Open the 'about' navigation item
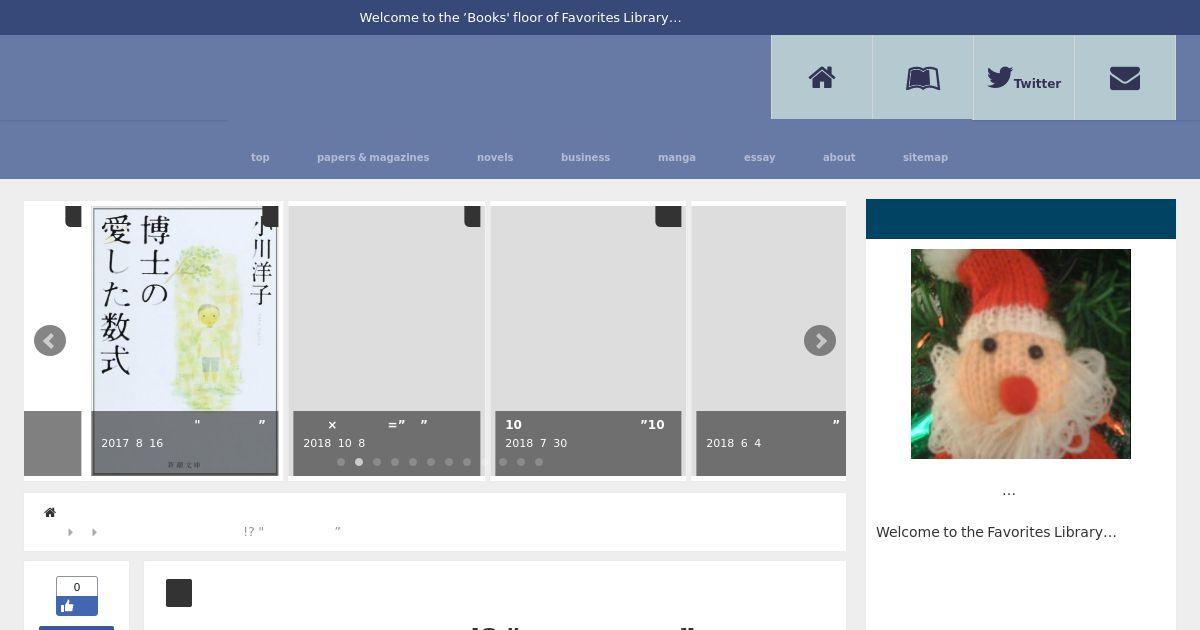Image resolution: width=1200 pixels, height=630 pixels. [839, 157]
